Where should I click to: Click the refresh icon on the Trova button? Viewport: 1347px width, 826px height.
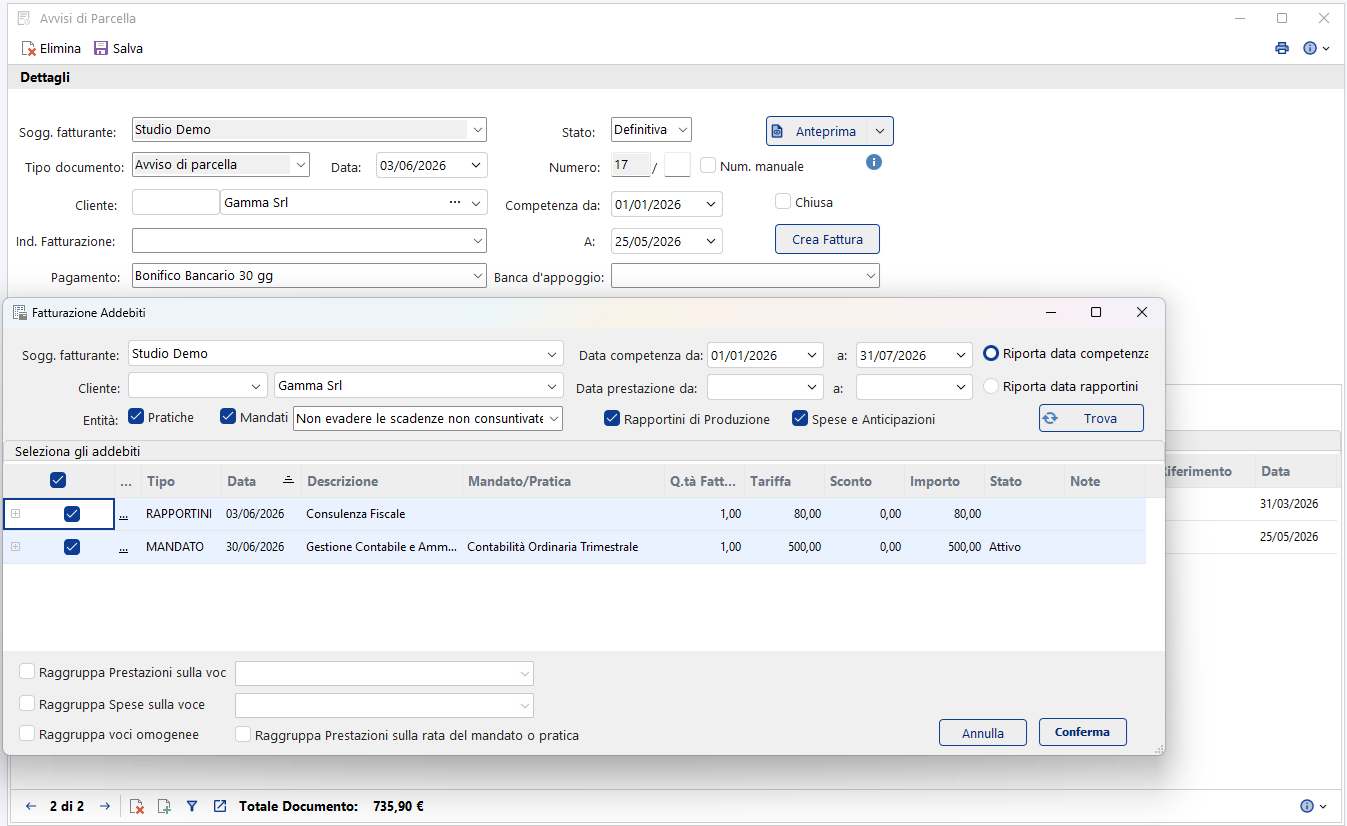[x=1050, y=418]
